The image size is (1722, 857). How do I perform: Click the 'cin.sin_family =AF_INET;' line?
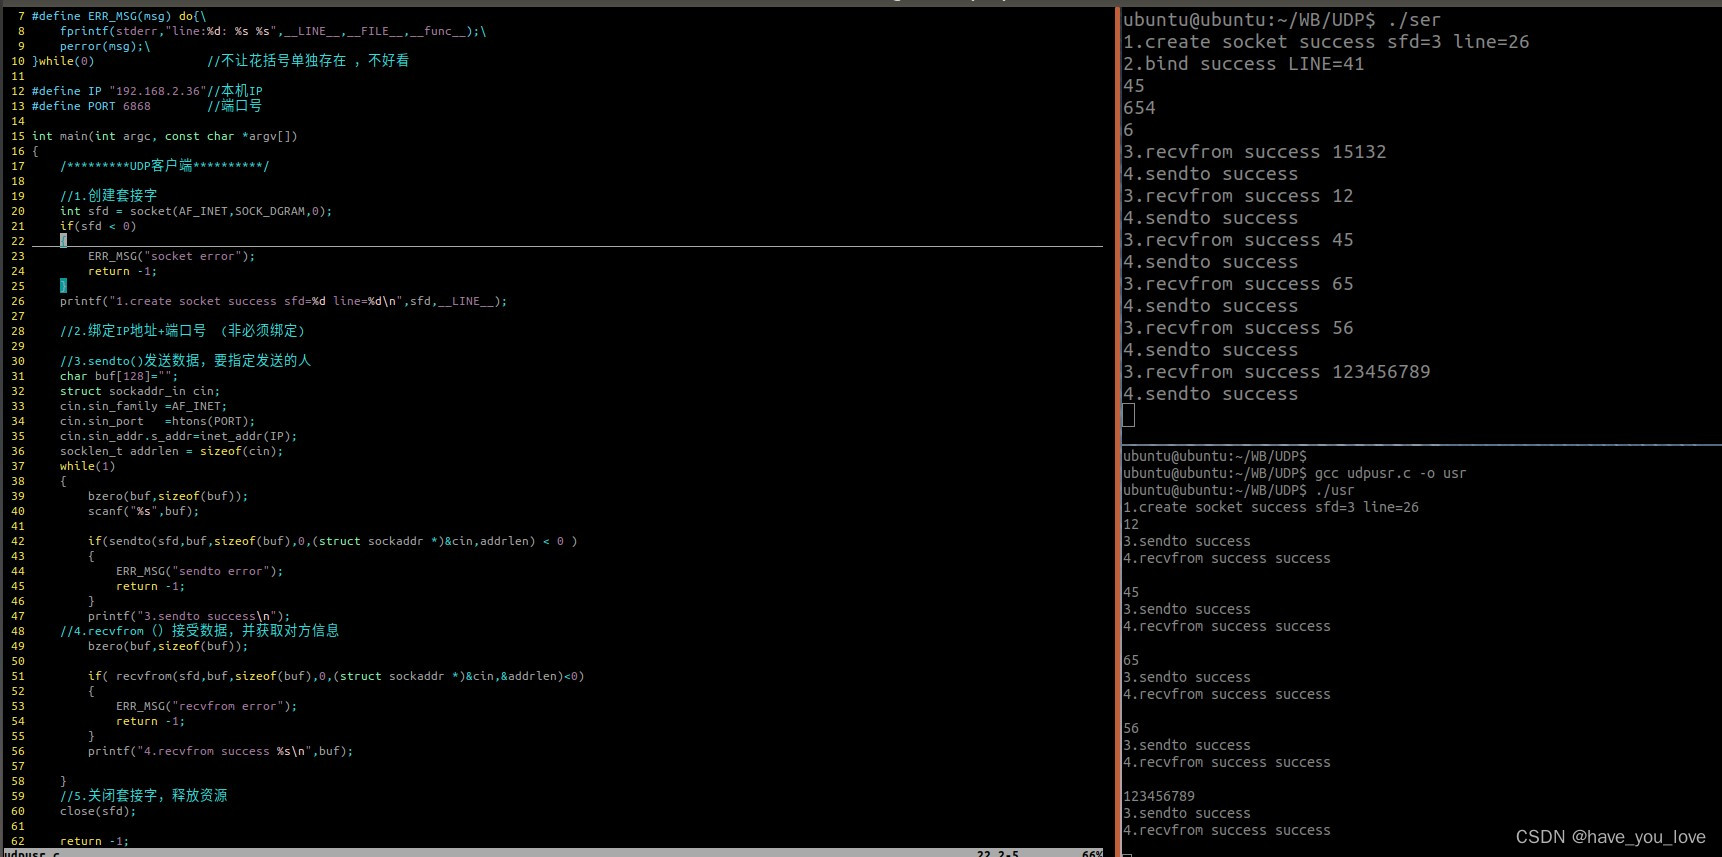coord(143,406)
